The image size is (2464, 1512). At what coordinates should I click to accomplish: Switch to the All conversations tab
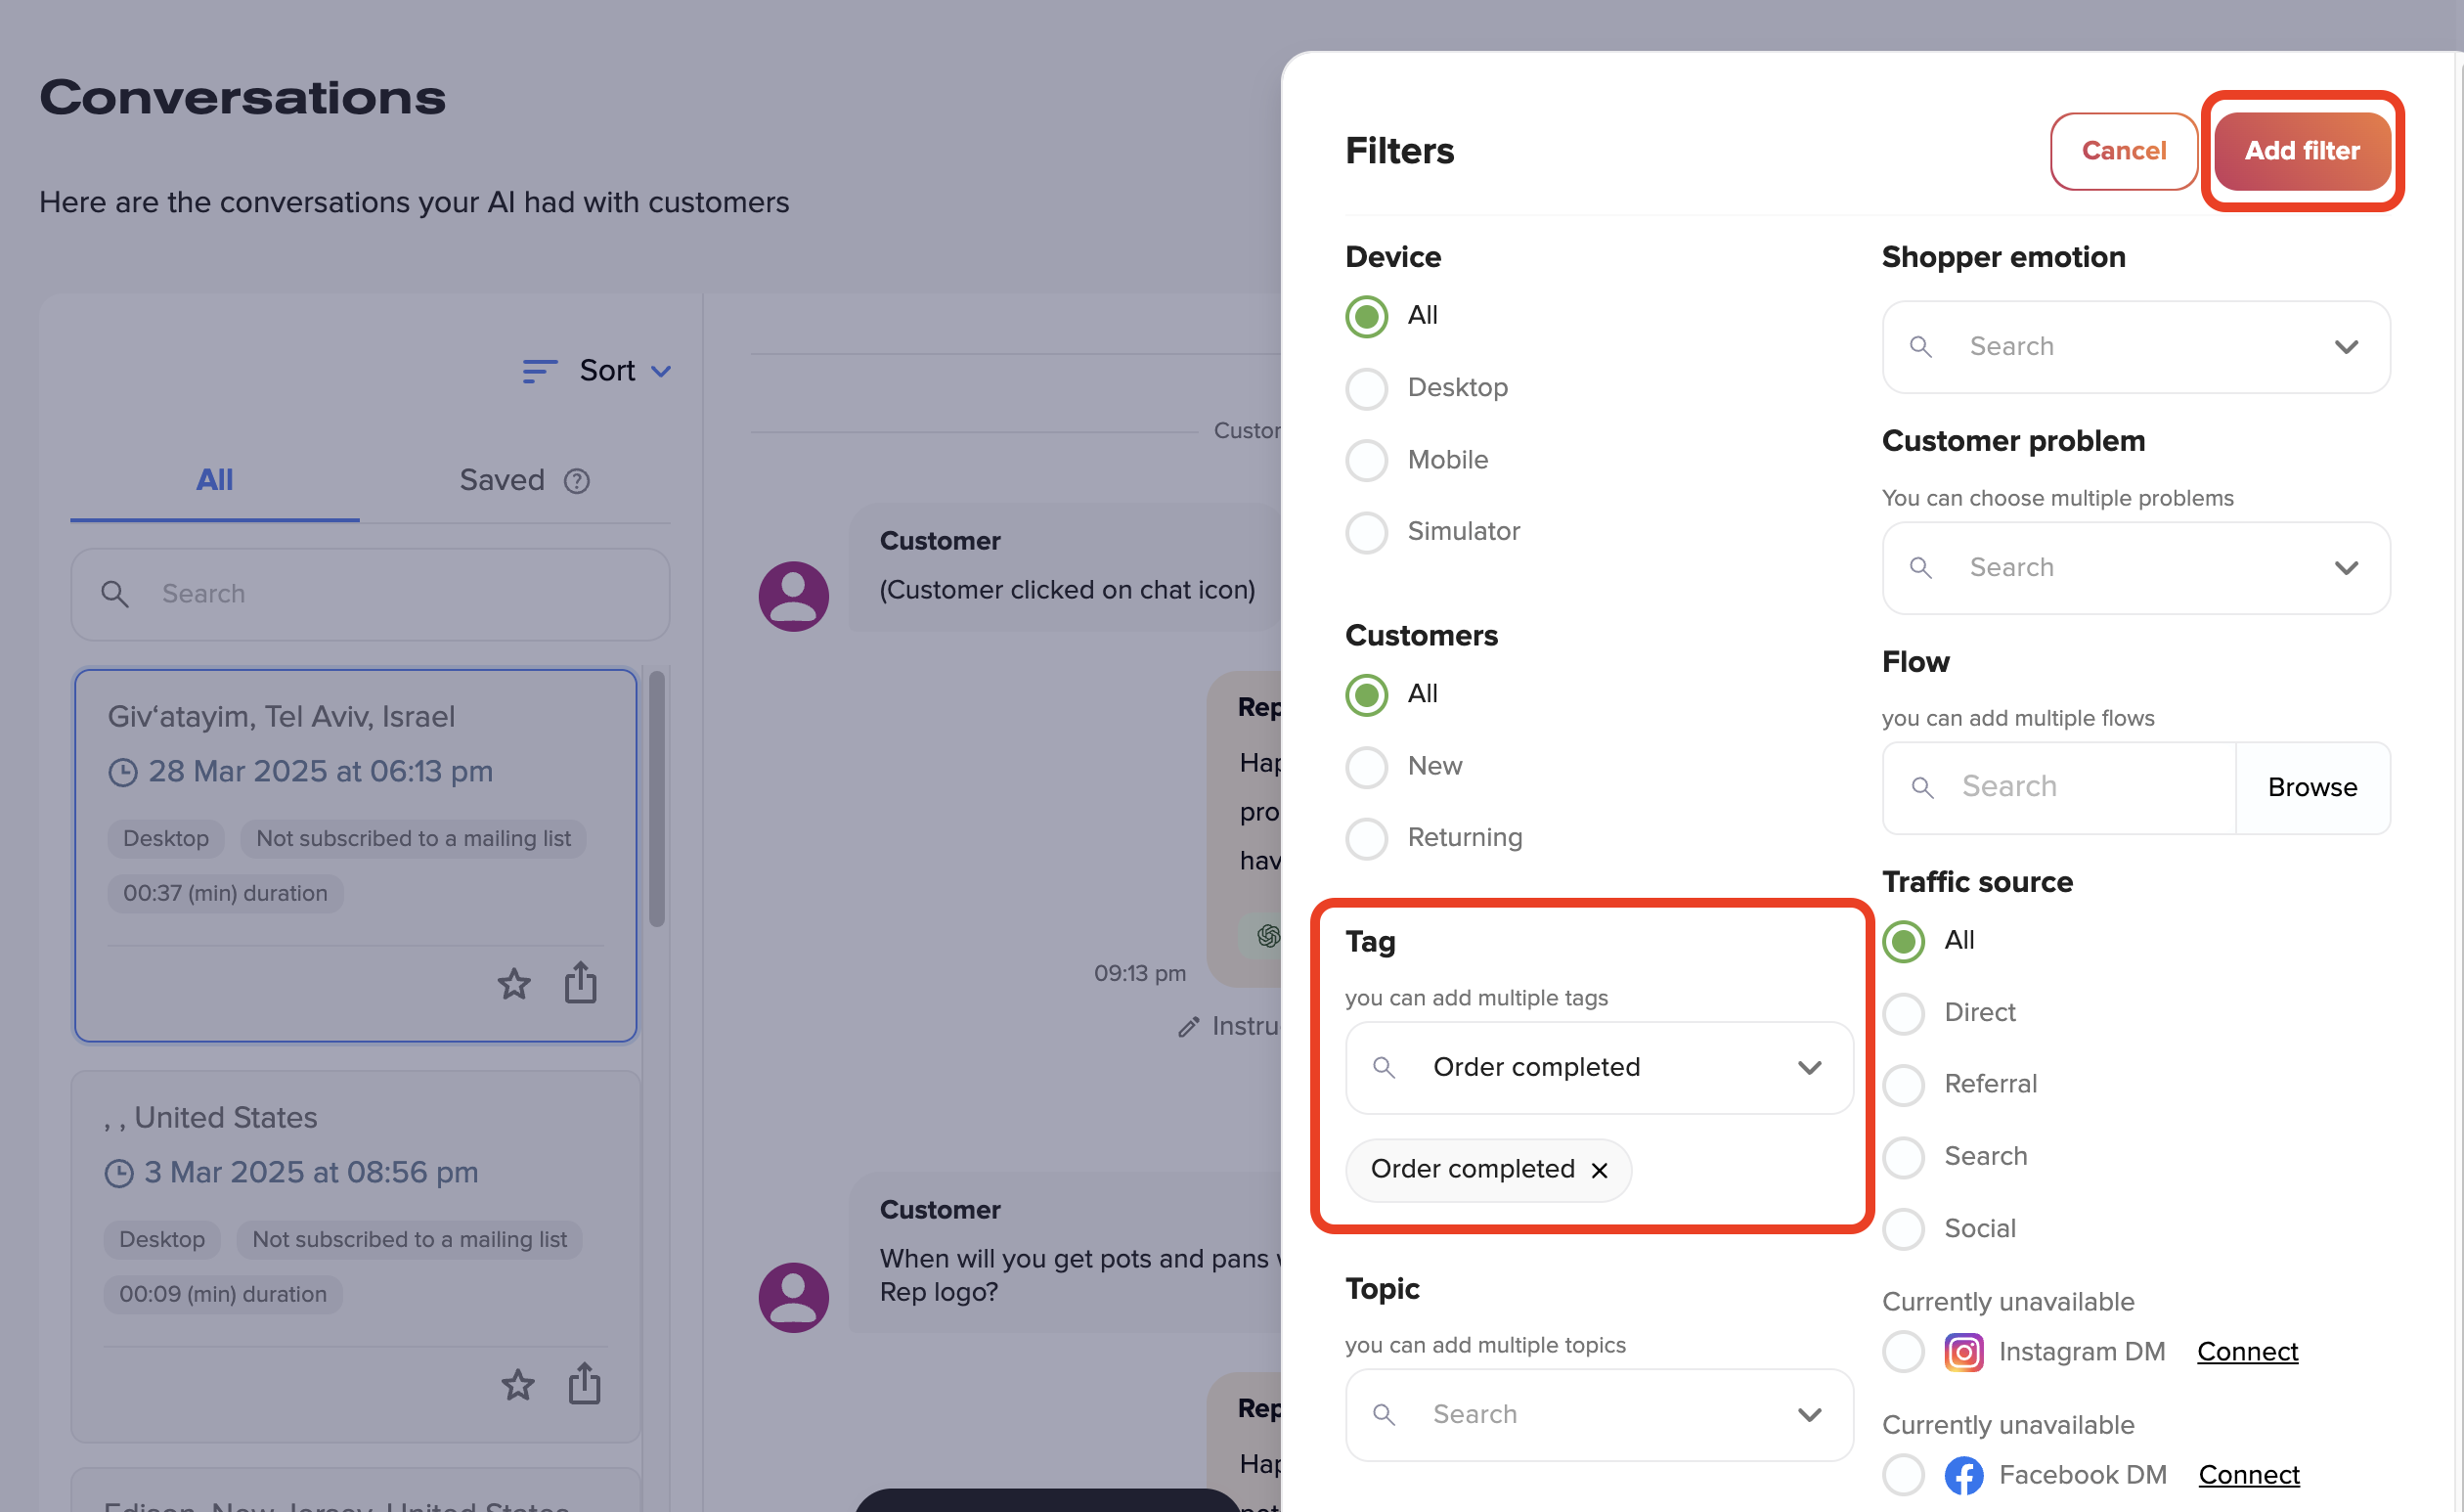tap(214, 480)
